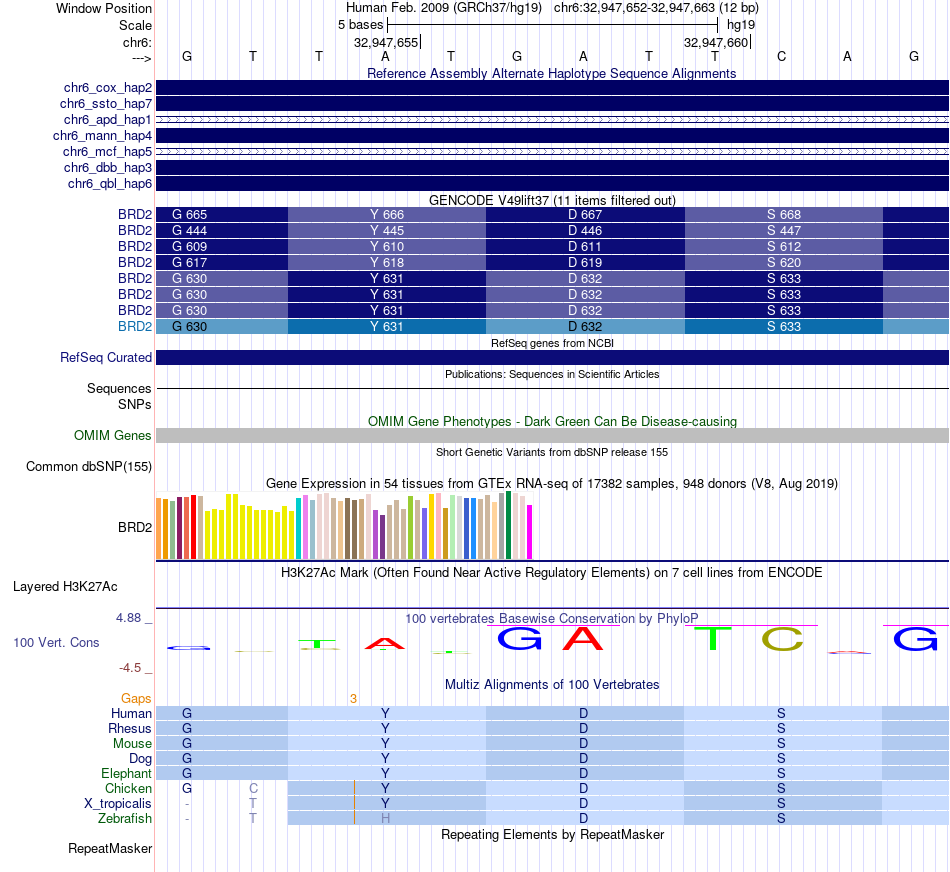Select codon S 612 in BRD2 transcript

coord(783,247)
